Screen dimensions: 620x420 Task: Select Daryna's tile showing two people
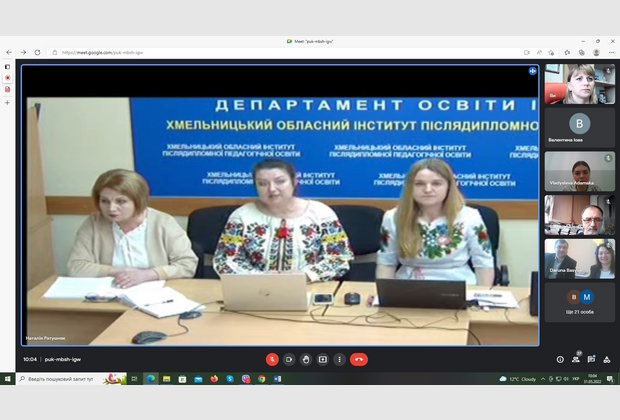pyautogui.click(x=580, y=258)
